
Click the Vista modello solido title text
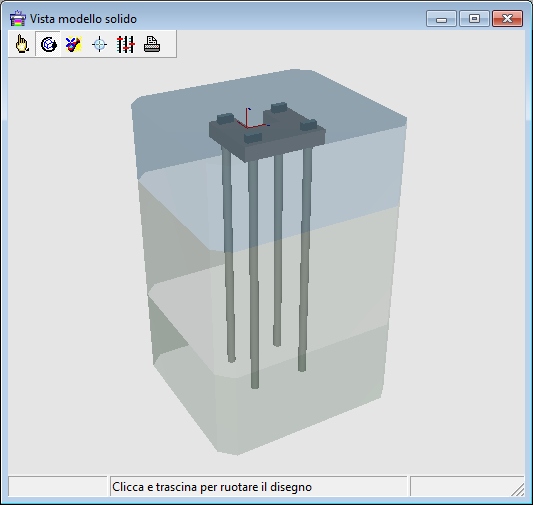83,19
